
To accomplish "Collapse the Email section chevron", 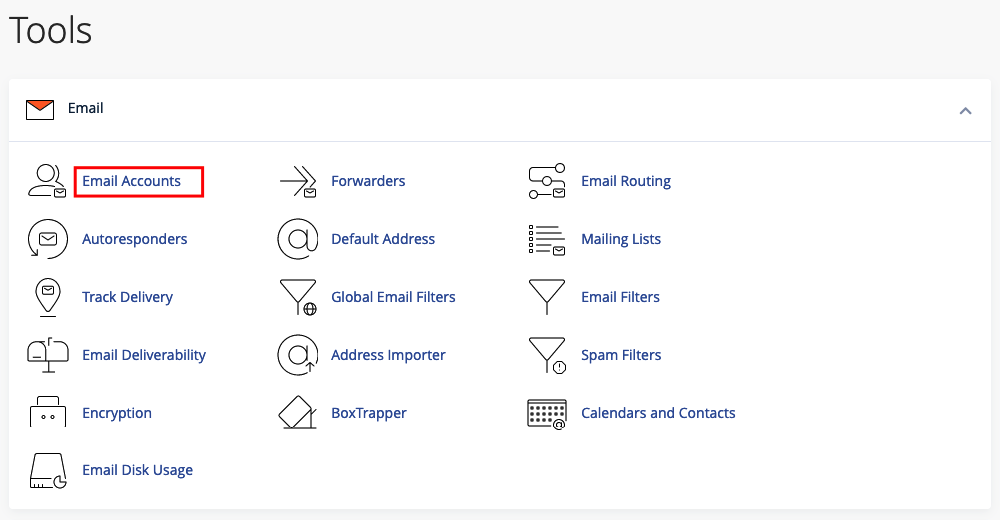I will point(965,110).
